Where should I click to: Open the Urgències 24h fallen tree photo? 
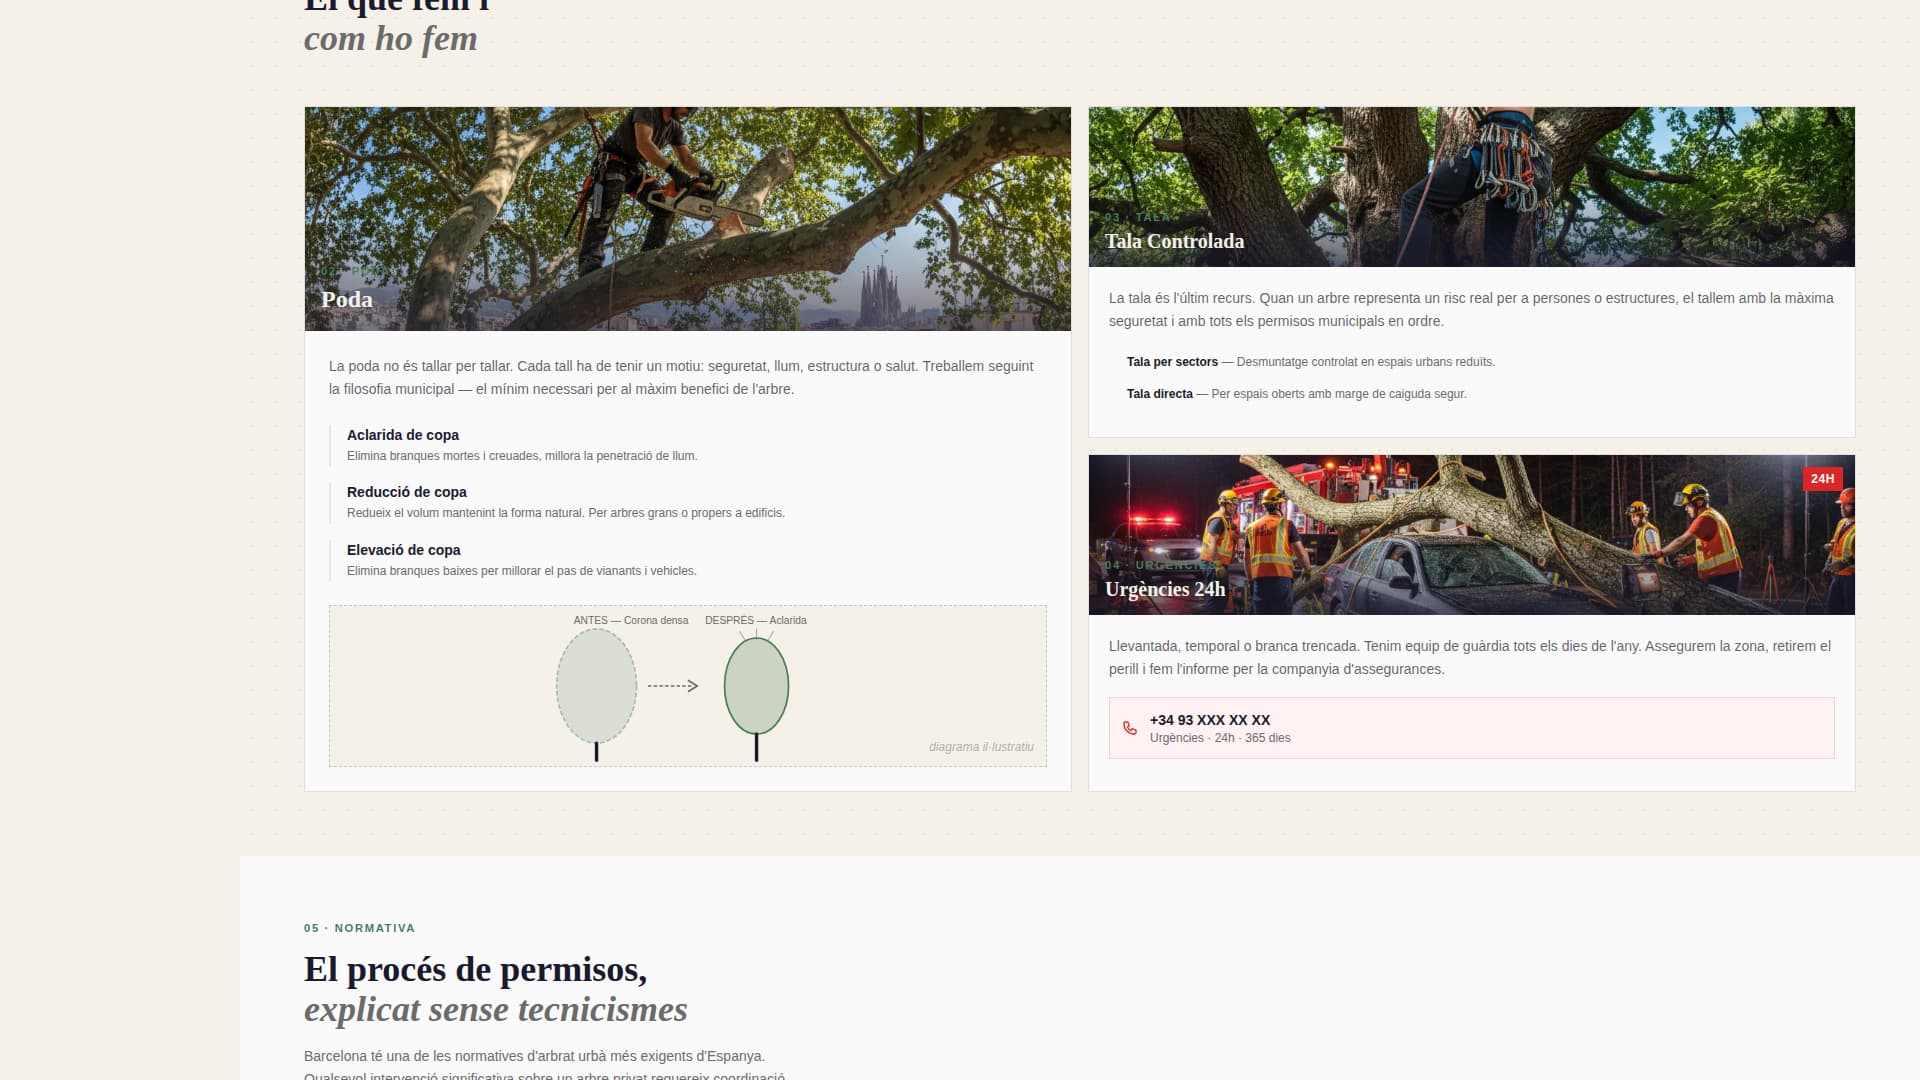point(1471,535)
